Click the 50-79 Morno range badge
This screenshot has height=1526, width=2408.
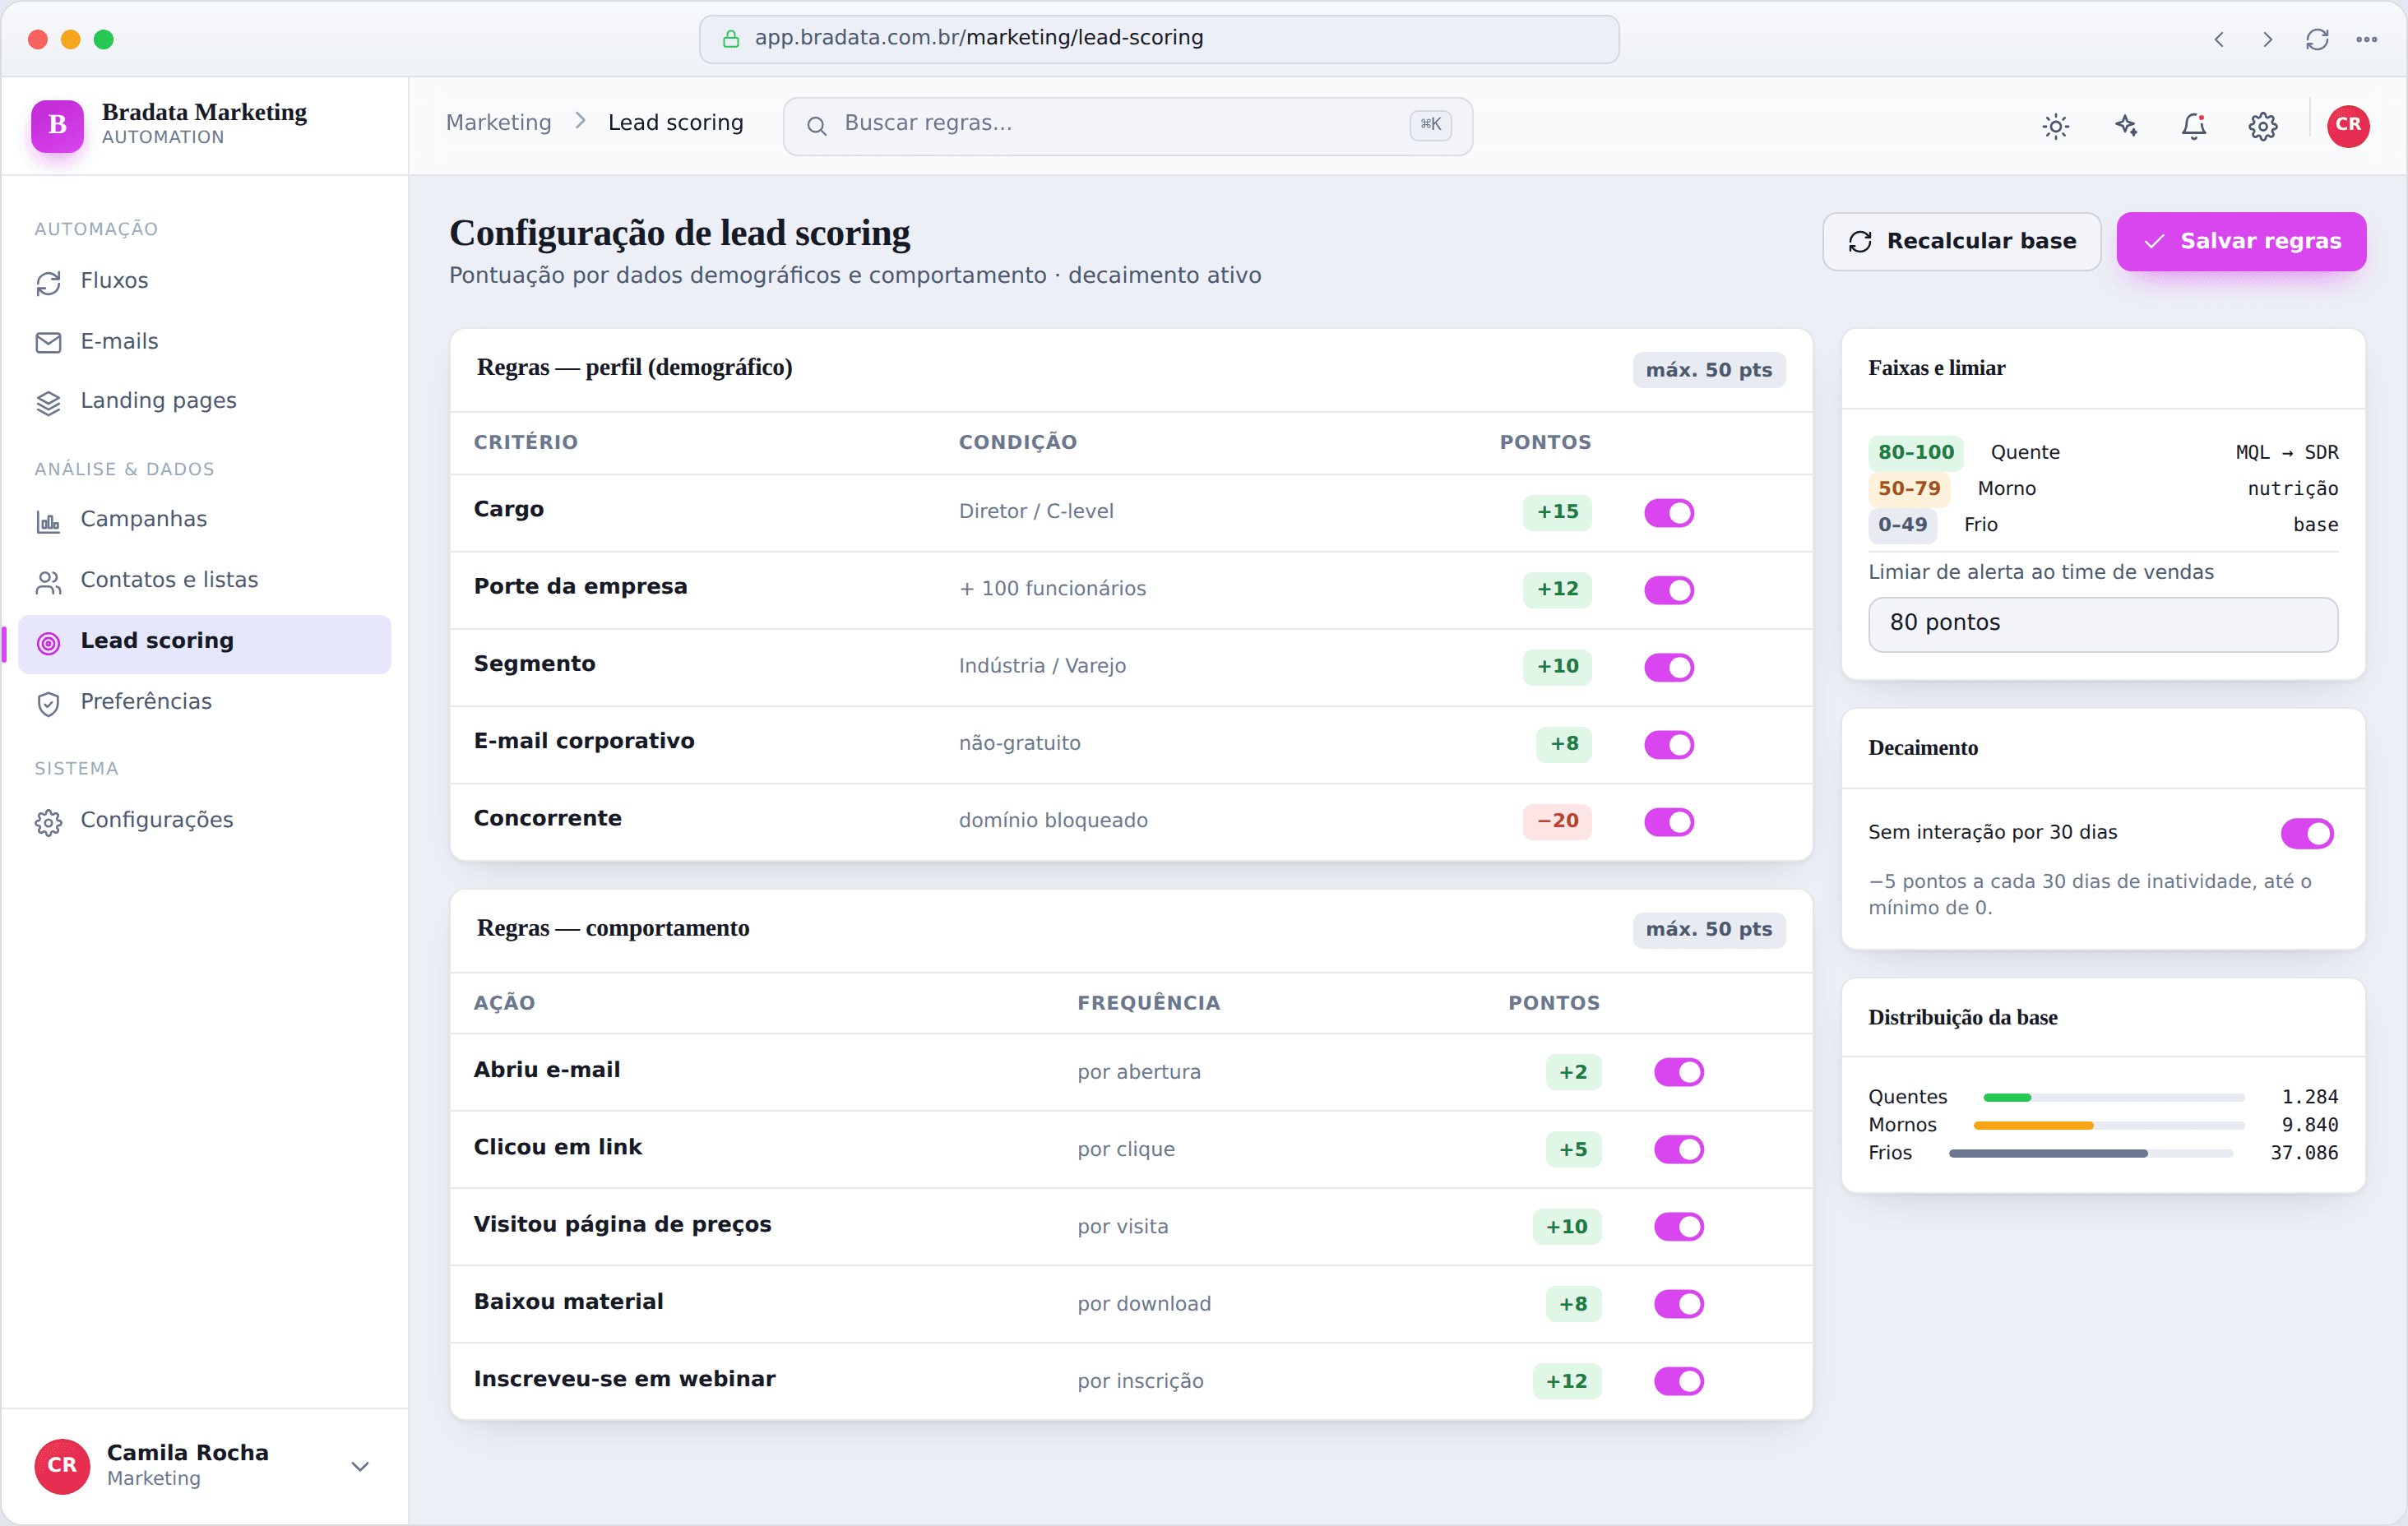(x=1908, y=488)
